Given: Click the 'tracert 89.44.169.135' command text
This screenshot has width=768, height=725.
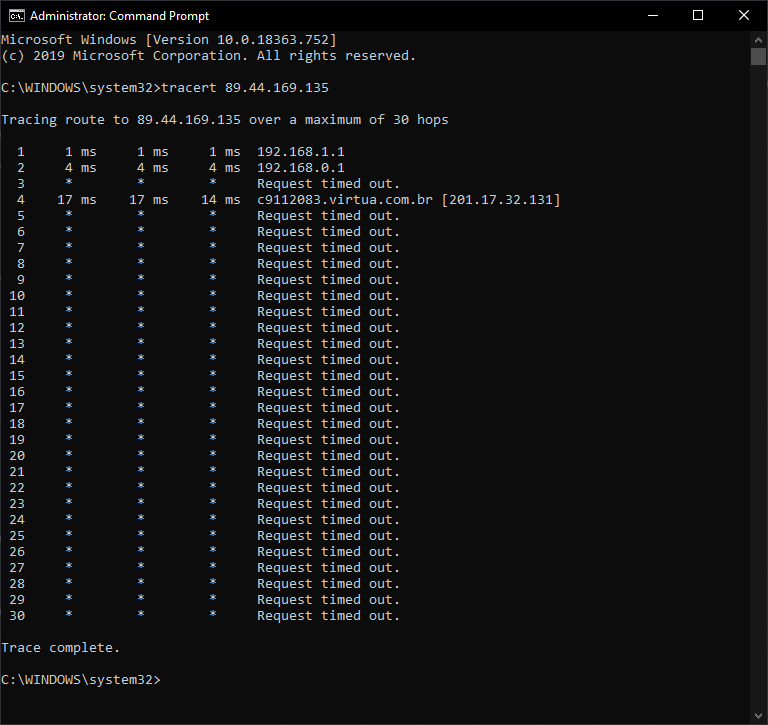Looking at the screenshot, I should [245, 88].
